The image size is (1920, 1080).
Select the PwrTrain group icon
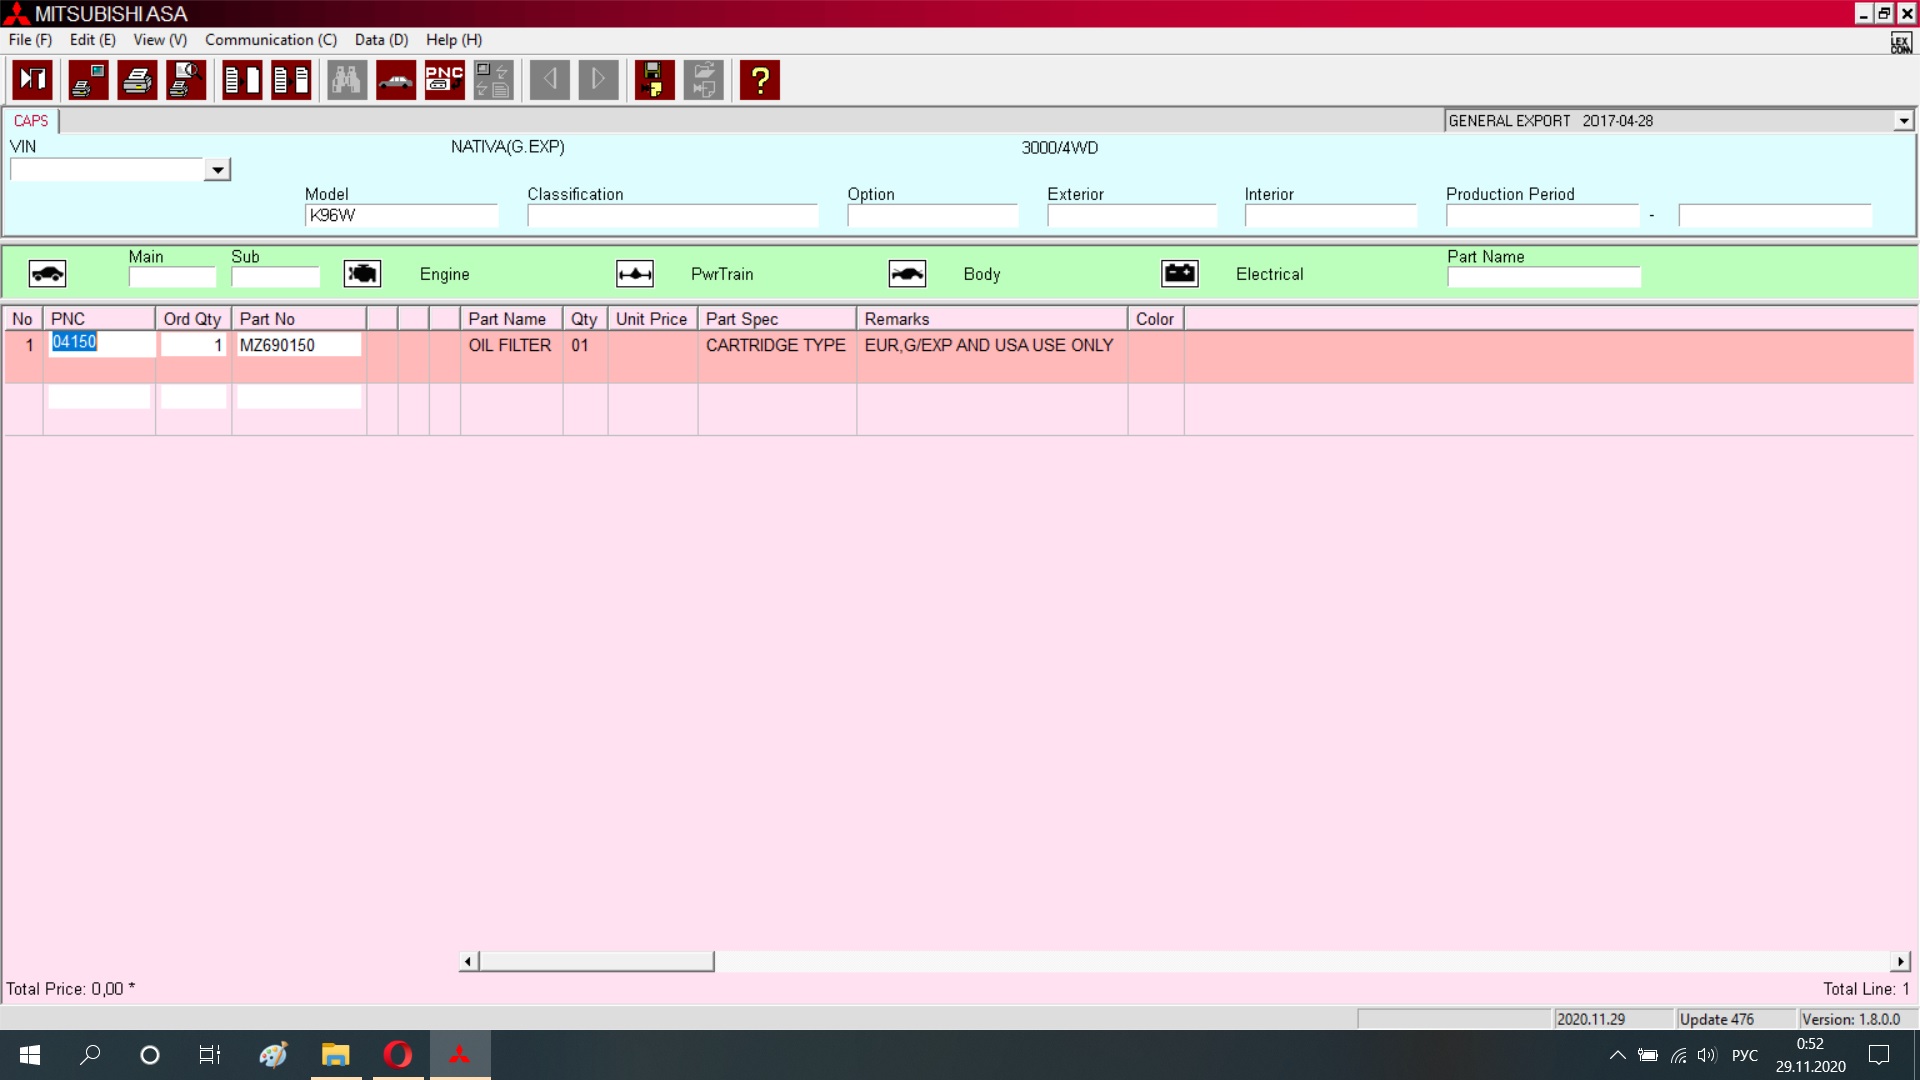pos(635,274)
